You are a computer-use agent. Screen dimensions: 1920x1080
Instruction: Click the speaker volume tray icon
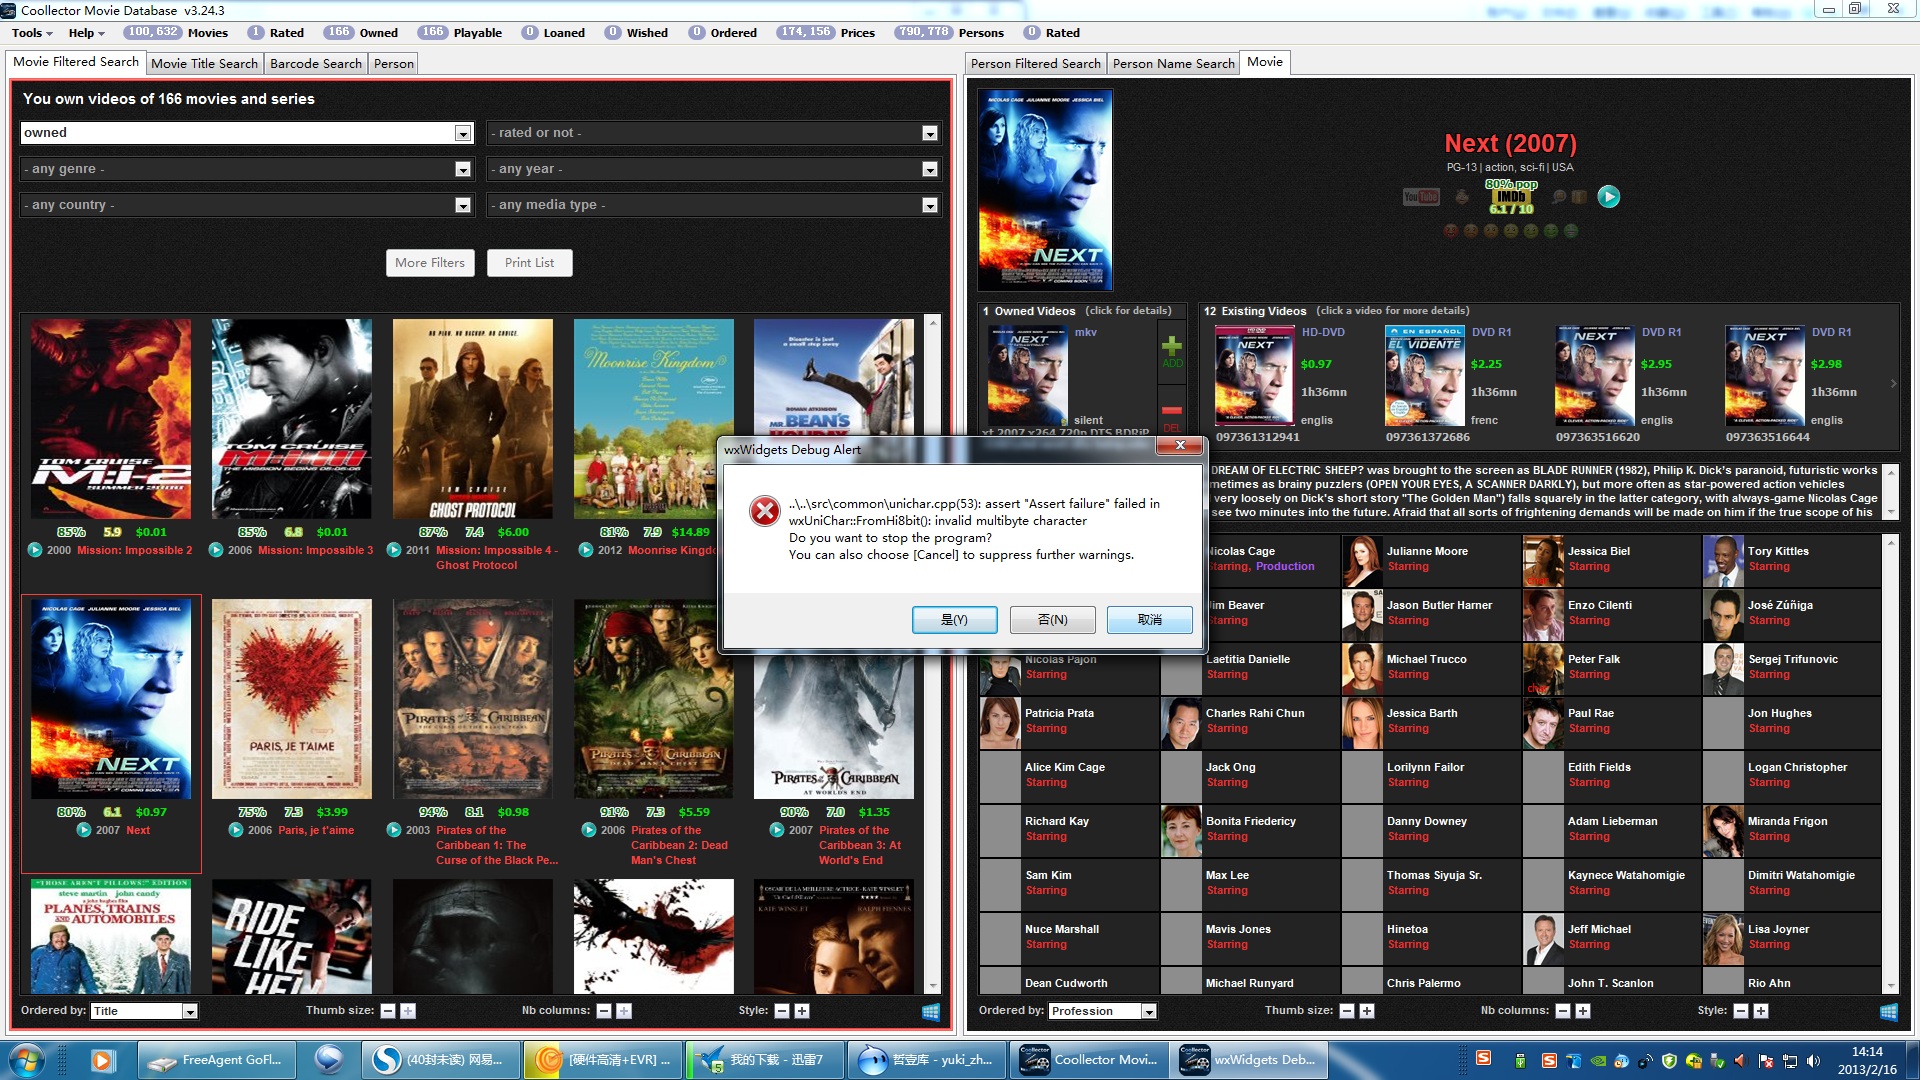coord(1814,1061)
